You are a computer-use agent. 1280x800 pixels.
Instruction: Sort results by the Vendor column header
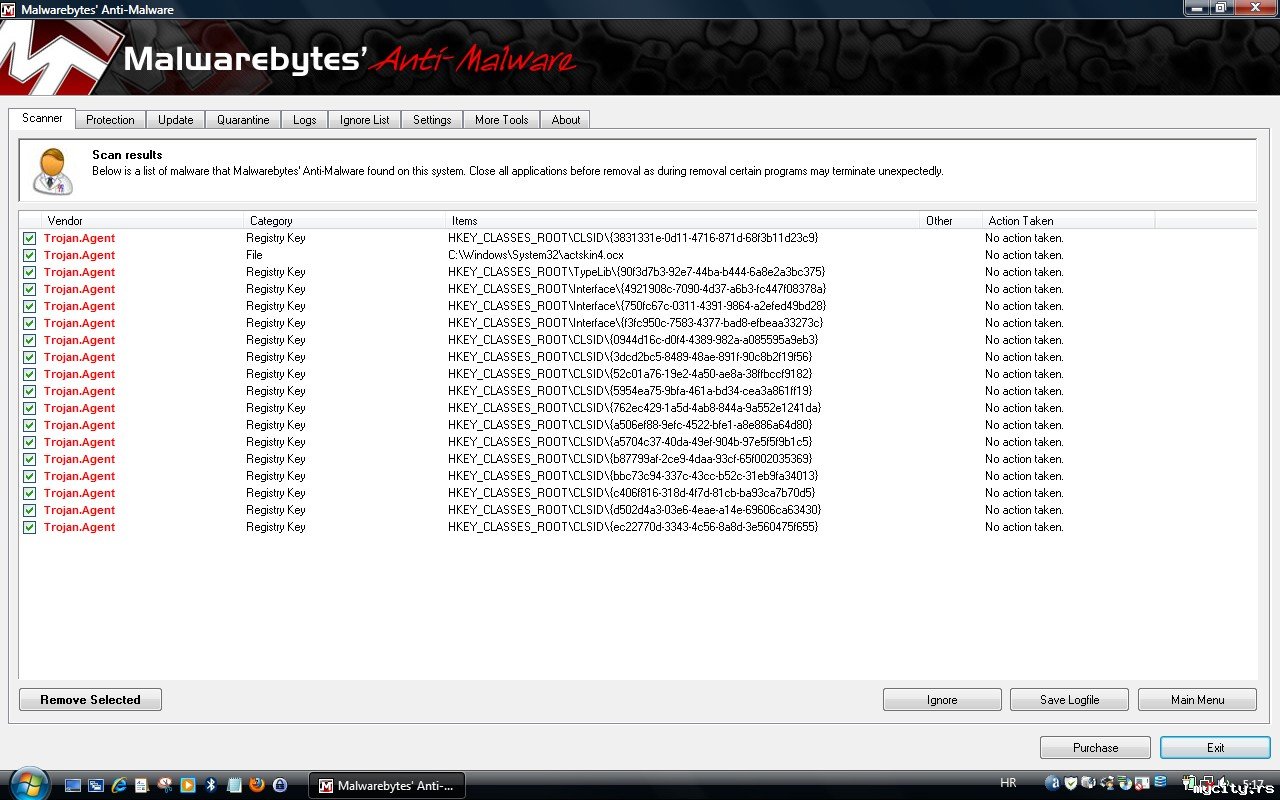coord(144,221)
